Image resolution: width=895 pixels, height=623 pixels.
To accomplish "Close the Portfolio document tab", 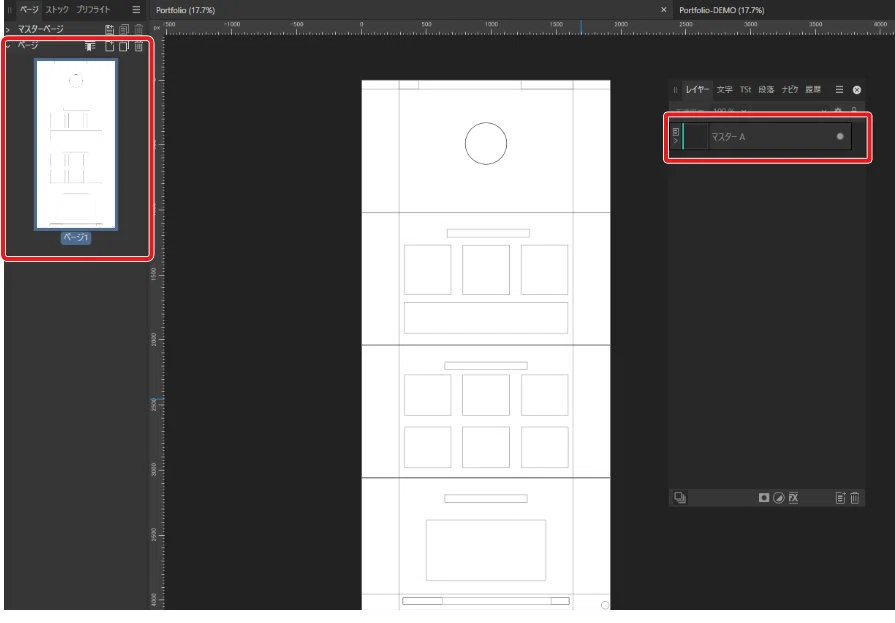I will click(x=663, y=10).
